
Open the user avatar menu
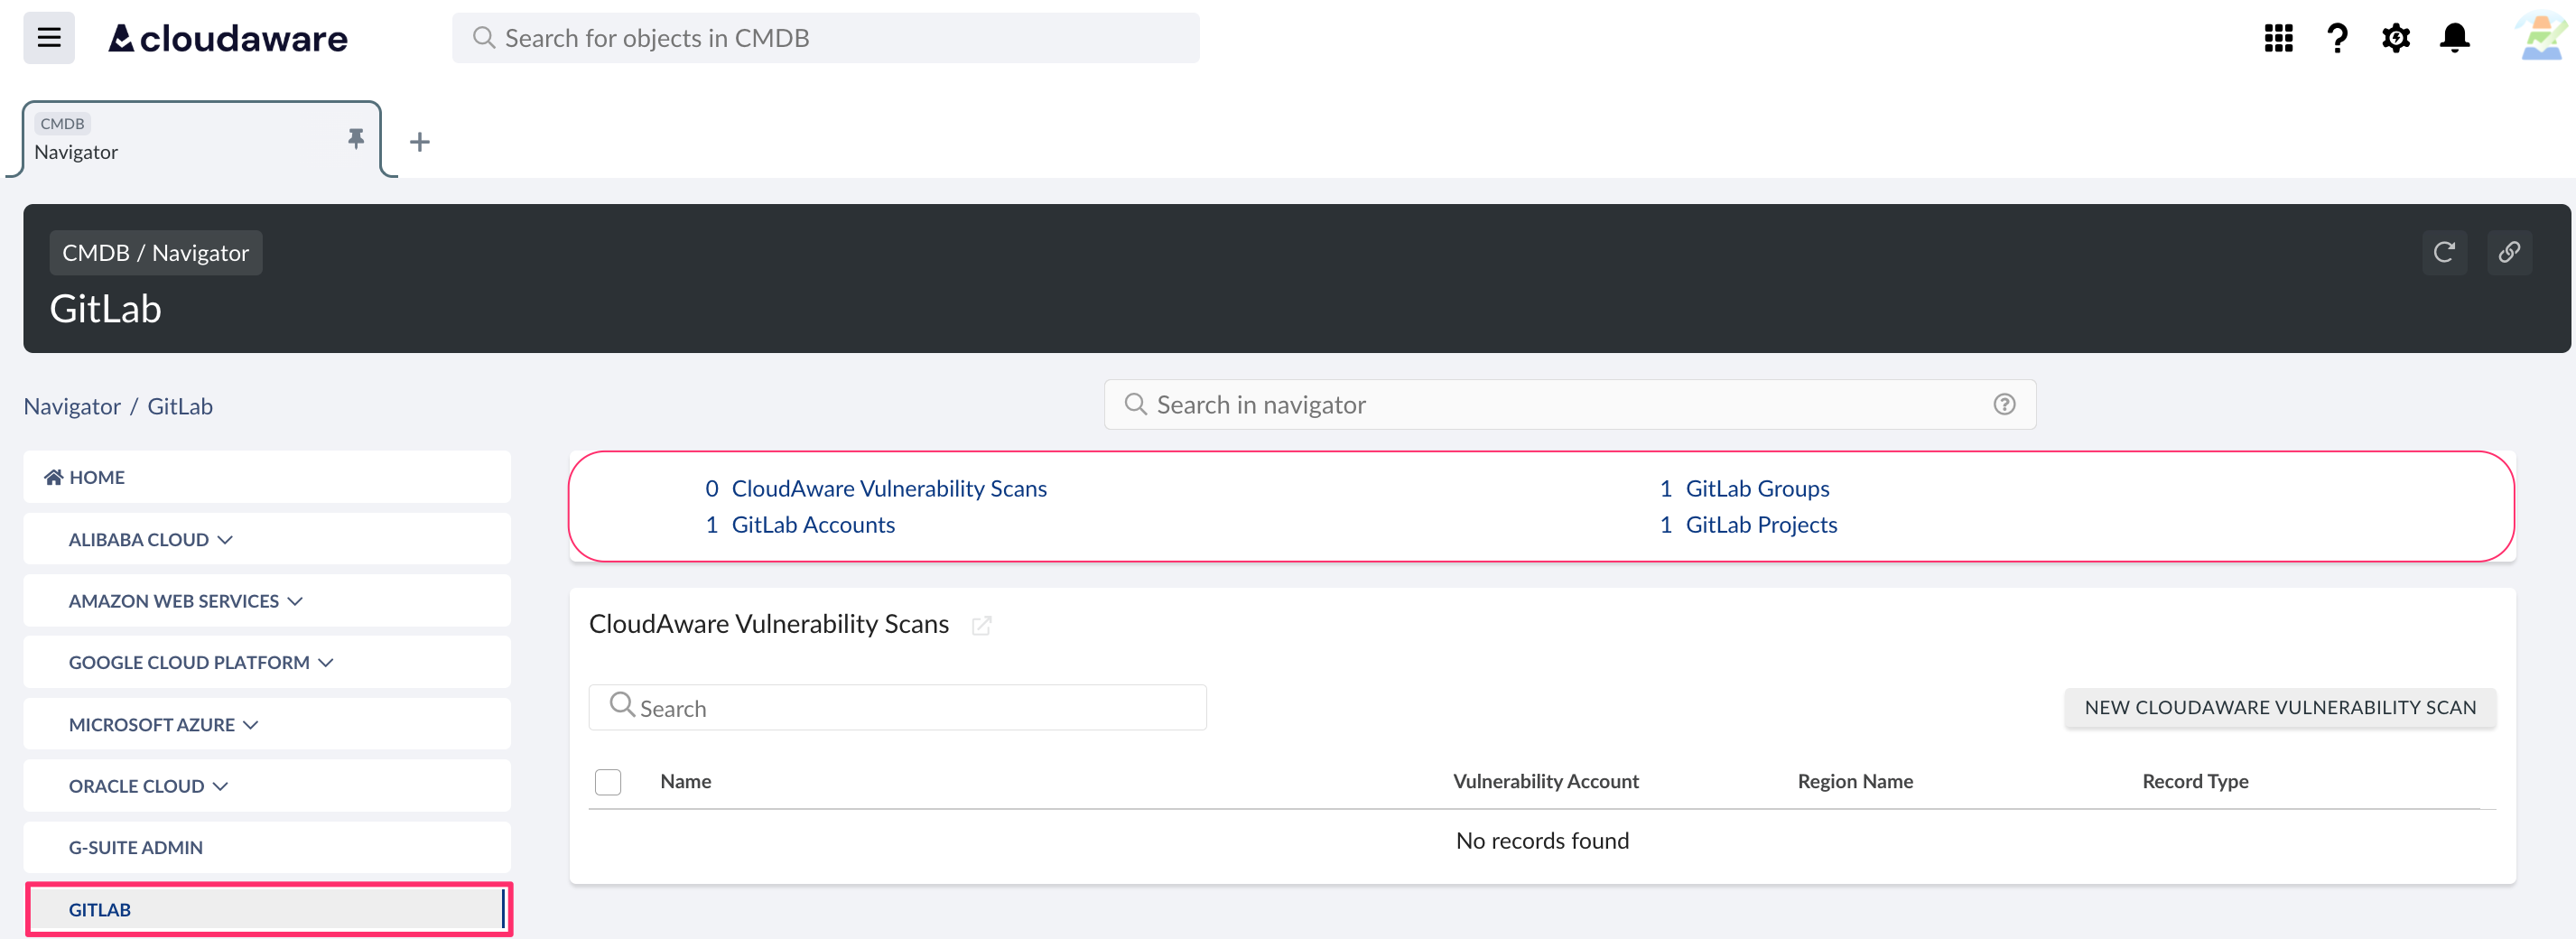(x=2541, y=37)
